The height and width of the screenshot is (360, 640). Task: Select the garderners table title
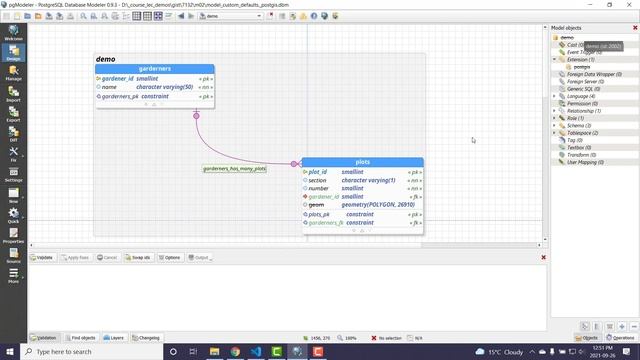coord(155,69)
